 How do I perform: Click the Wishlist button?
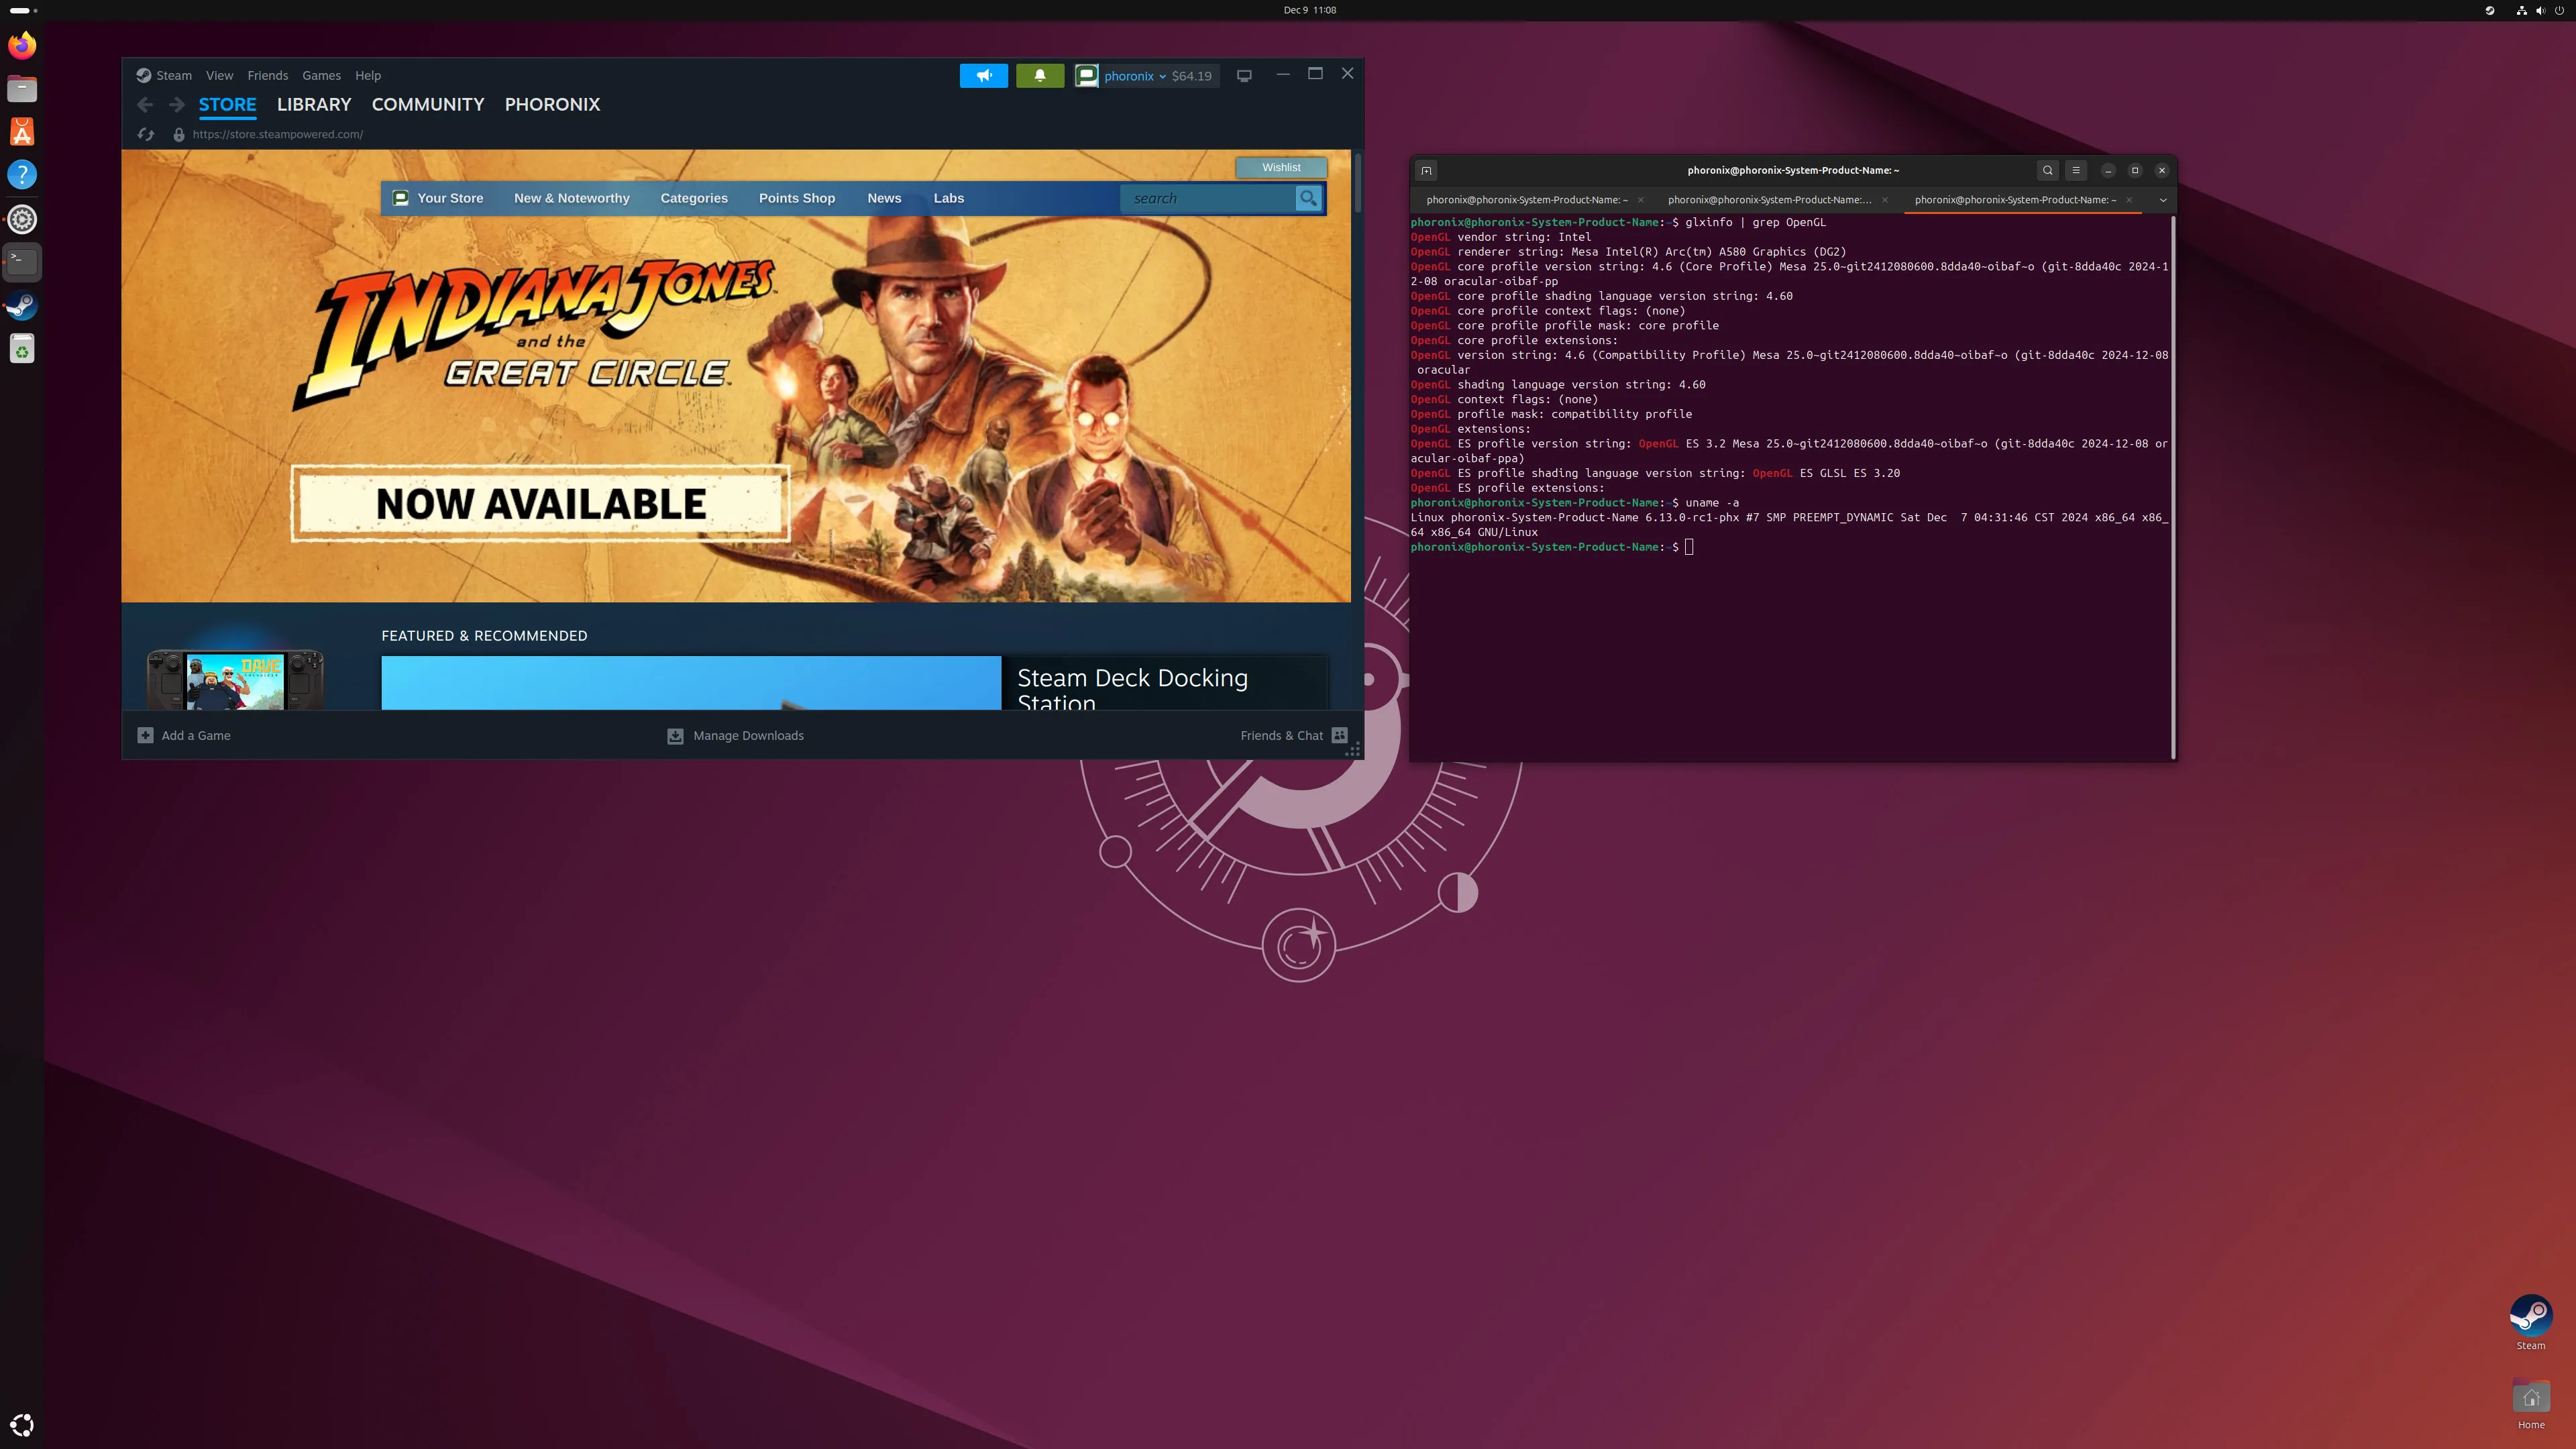(x=1281, y=168)
